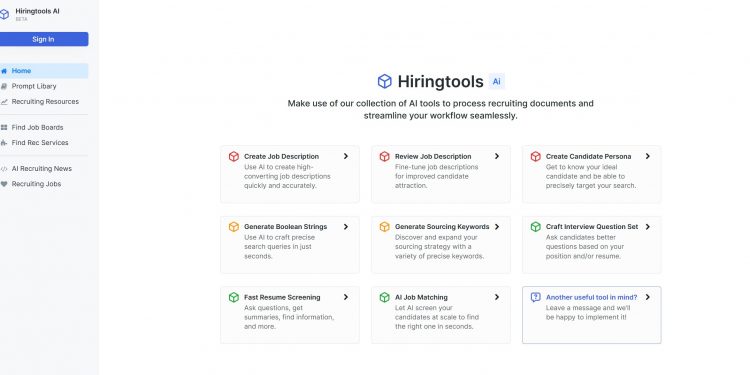Viewport: 750px width, 375px height.
Task: Click the Sign In button
Action: pos(44,39)
